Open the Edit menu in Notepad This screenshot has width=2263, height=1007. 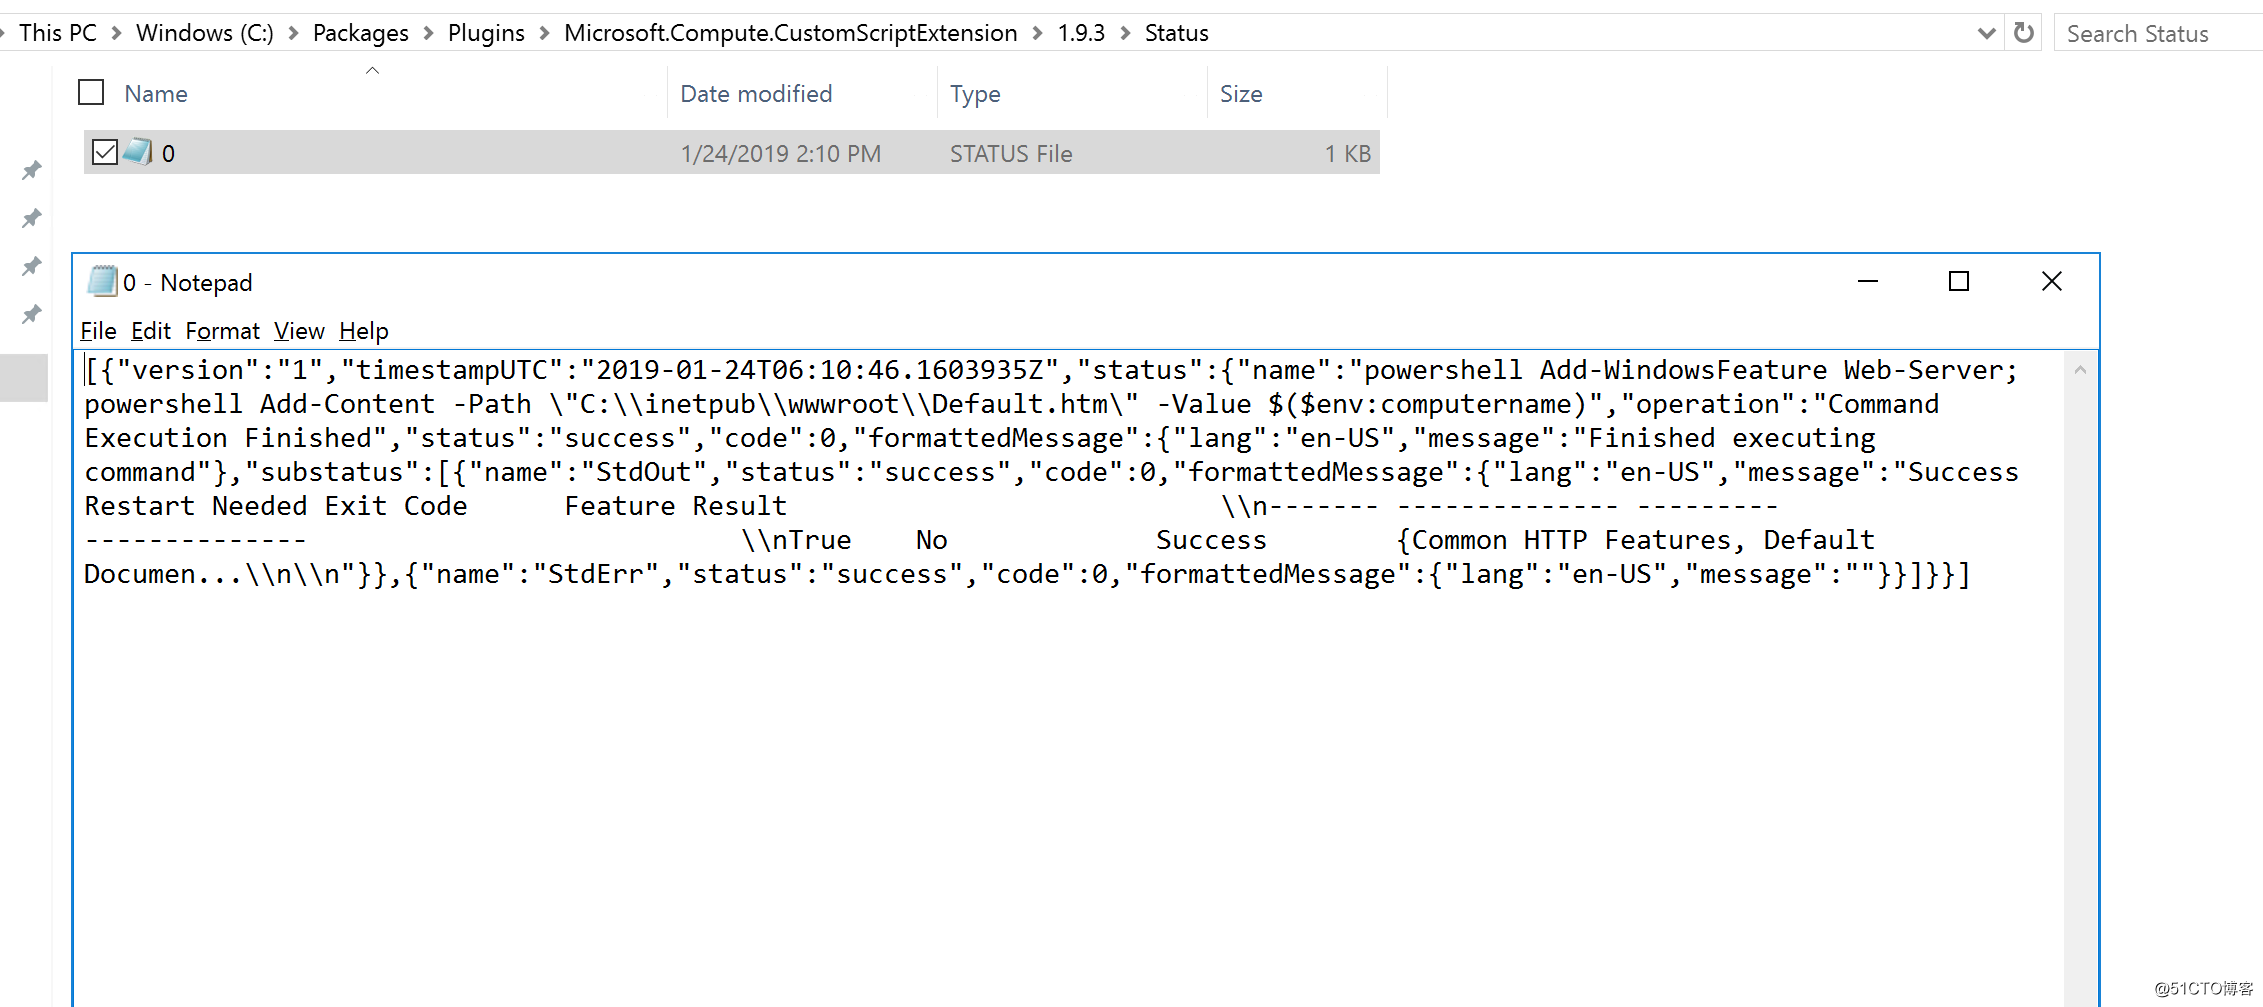(x=150, y=331)
